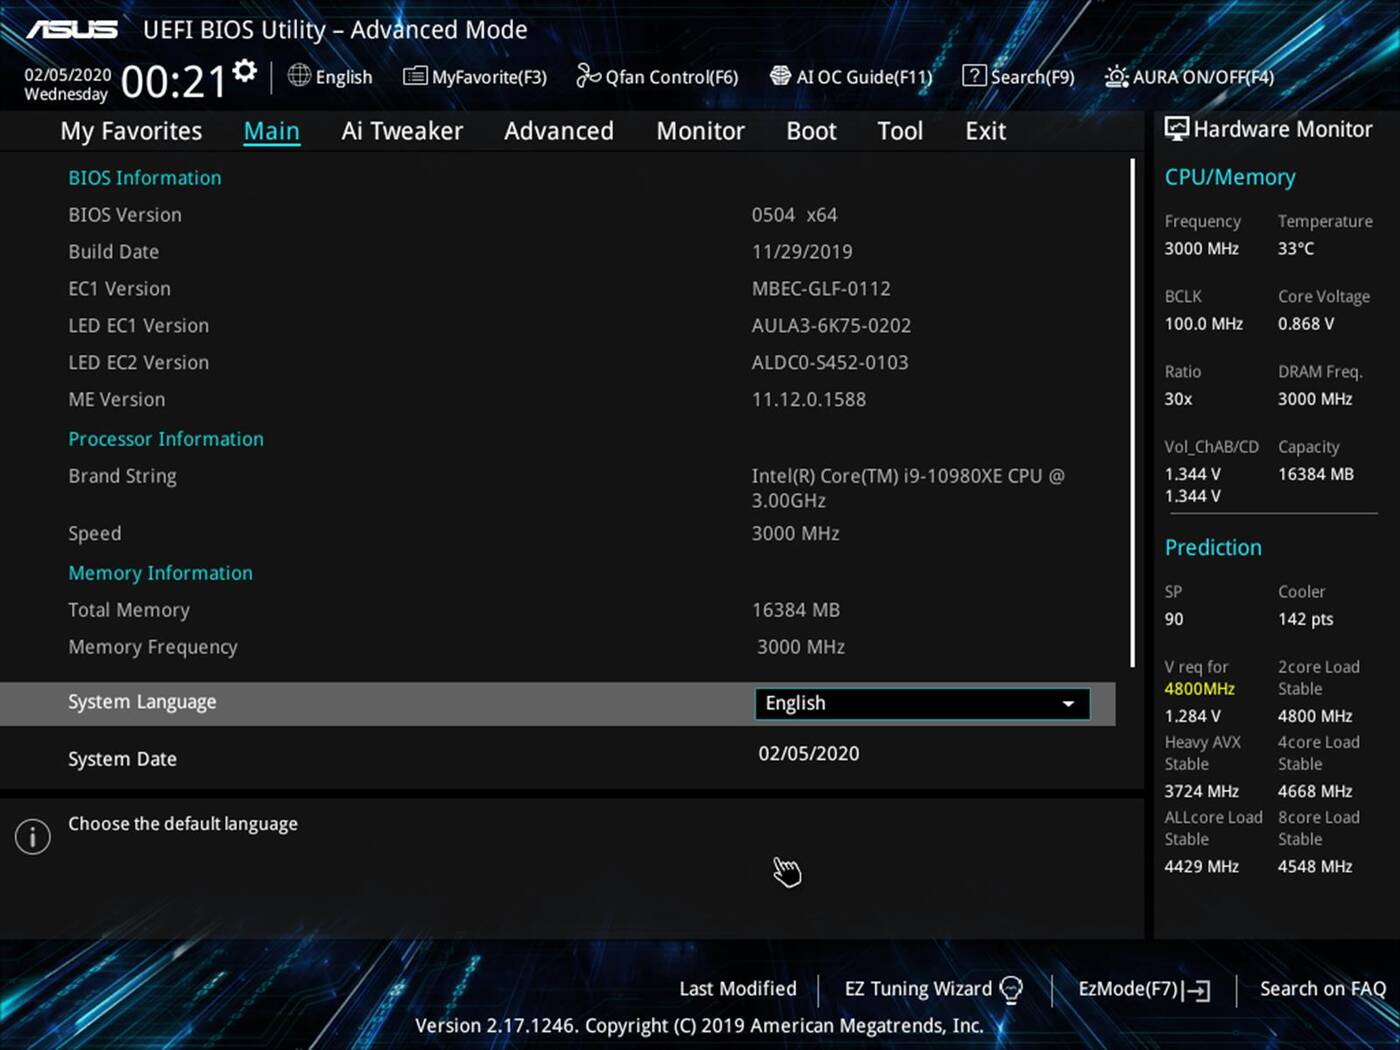Click the Hardware Monitor panel icon
The width and height of the screenshot is (1400, 1050).
(x=1177, y=129)
